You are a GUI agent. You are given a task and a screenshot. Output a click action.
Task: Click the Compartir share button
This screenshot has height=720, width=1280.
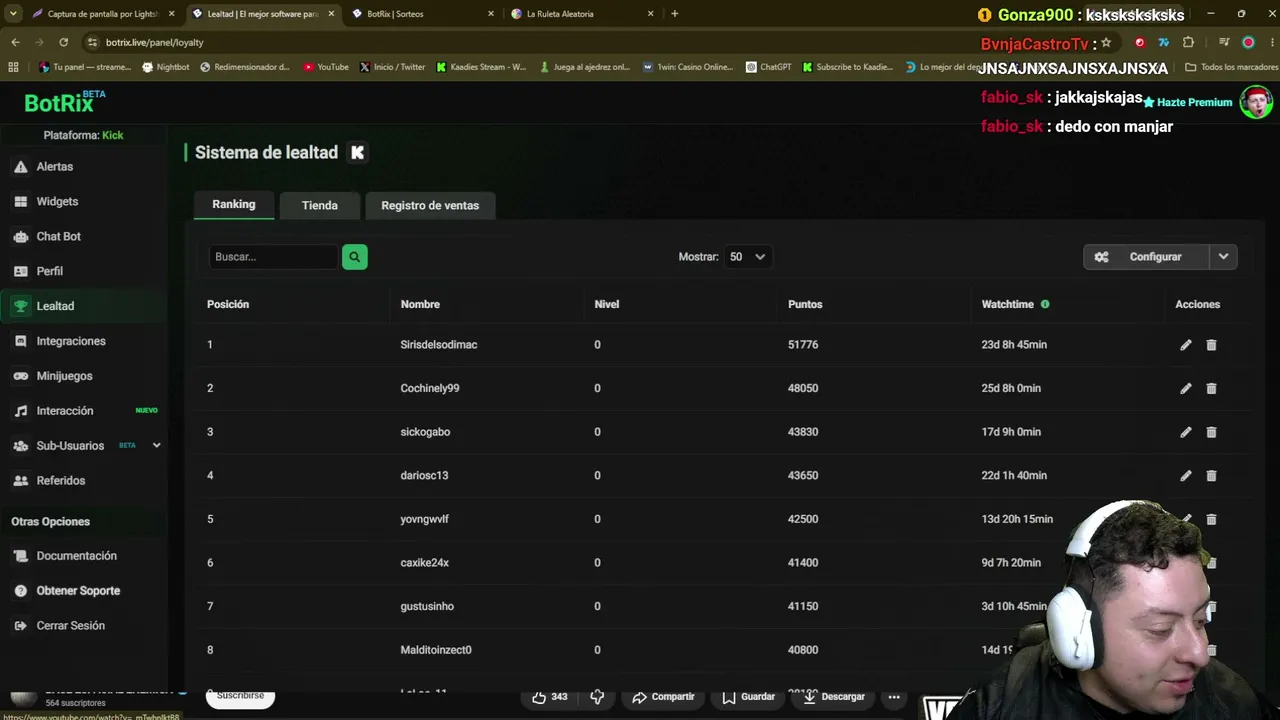pos(664,697)
